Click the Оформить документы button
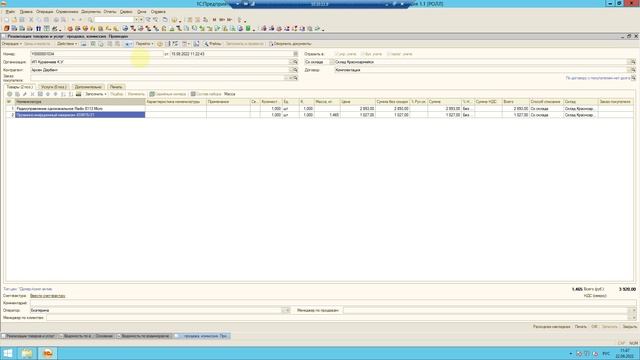This screenshot has height=360, width=640. coord(290,44)
